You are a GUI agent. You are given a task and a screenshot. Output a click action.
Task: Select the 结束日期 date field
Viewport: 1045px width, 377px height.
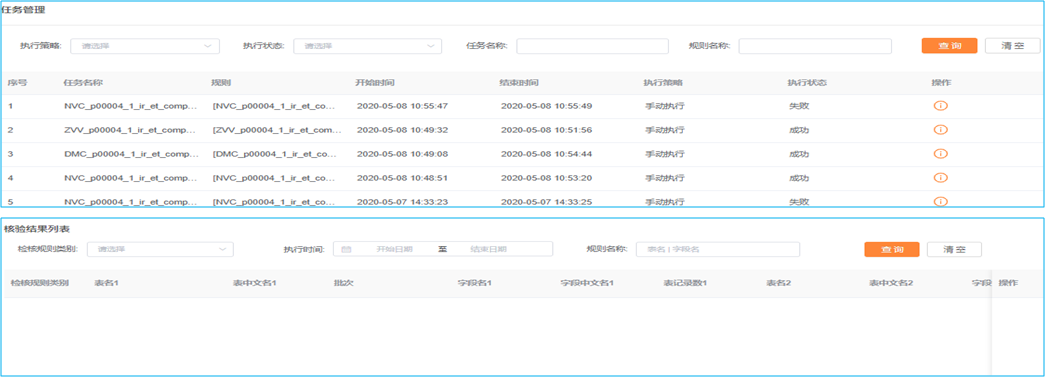[x=489, y=249]
